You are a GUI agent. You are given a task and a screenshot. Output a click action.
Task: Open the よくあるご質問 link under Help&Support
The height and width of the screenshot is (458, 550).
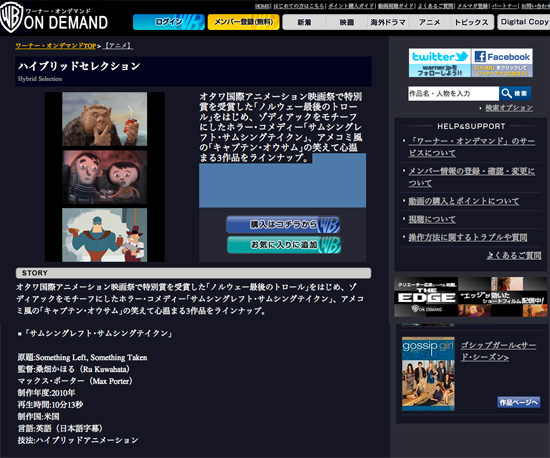click(514, 256)
